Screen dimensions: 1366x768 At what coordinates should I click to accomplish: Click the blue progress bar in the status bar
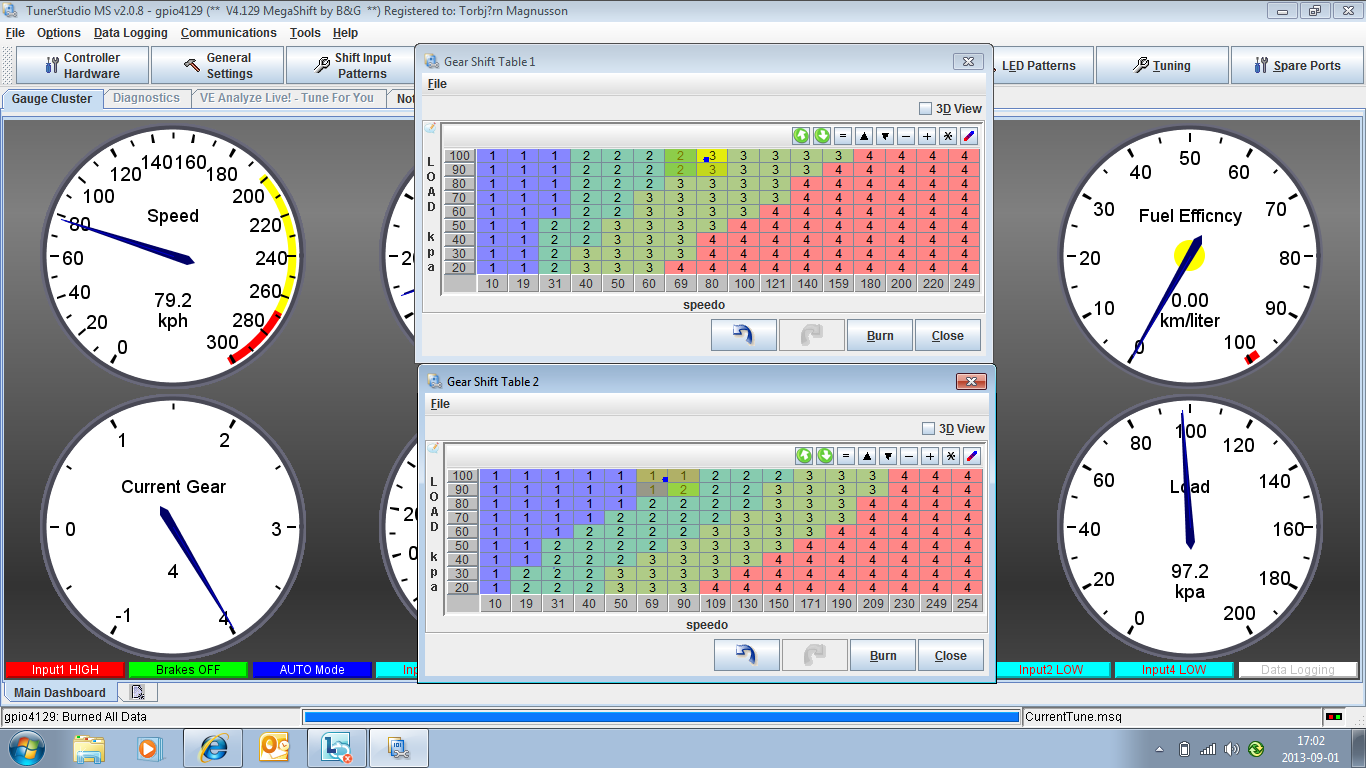662,717
